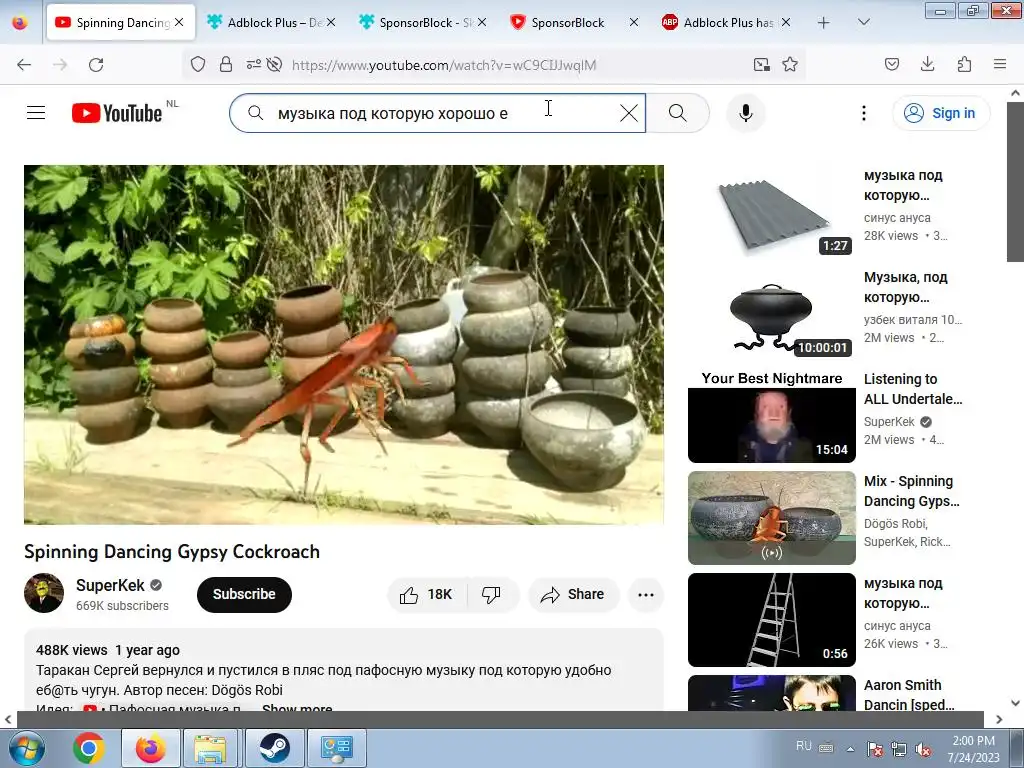
Task: Open Mix - Spinning Dancing Gyps title
Action: pyautogui.click(x=912, y=491)
